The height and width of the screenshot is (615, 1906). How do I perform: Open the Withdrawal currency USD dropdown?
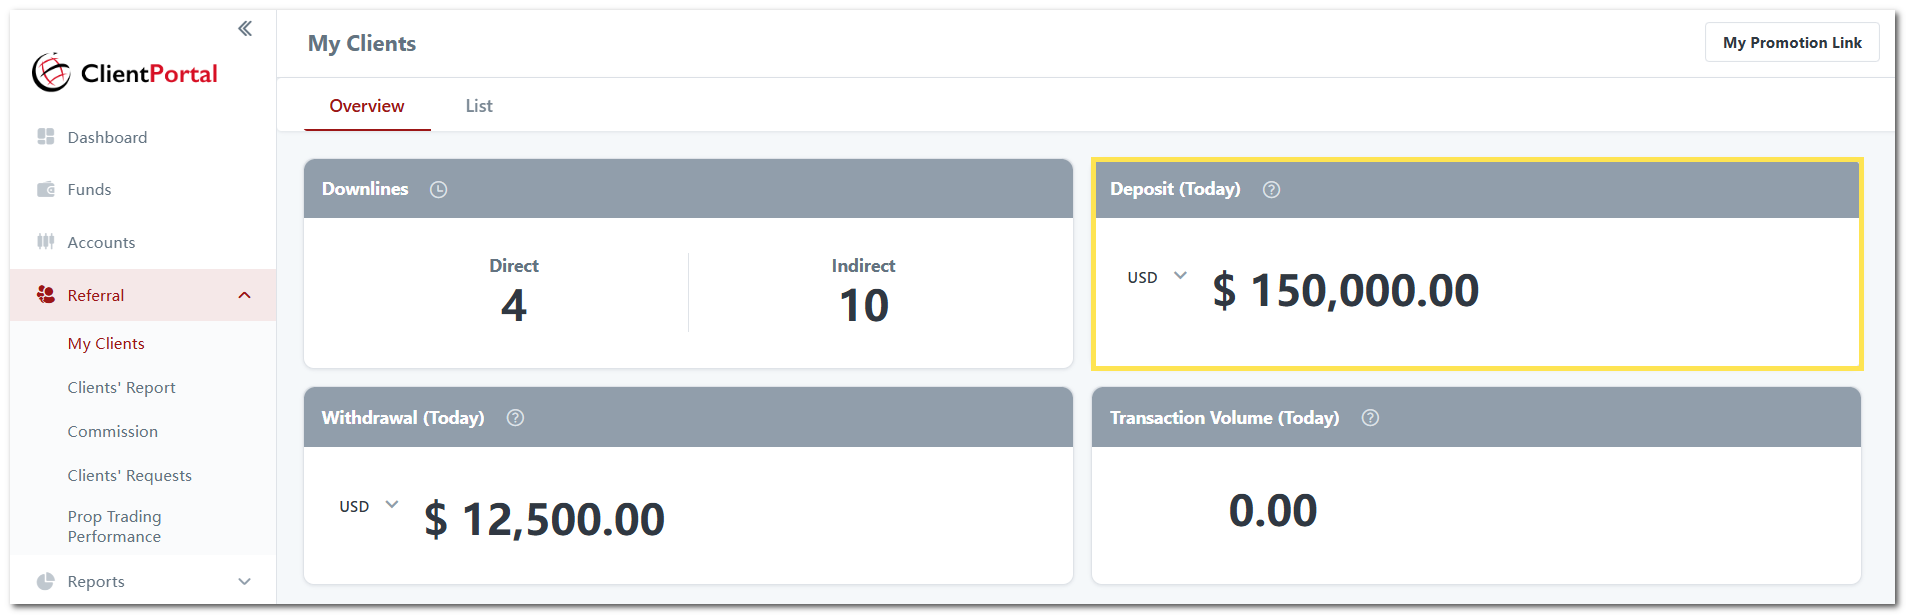coord(369,506)
